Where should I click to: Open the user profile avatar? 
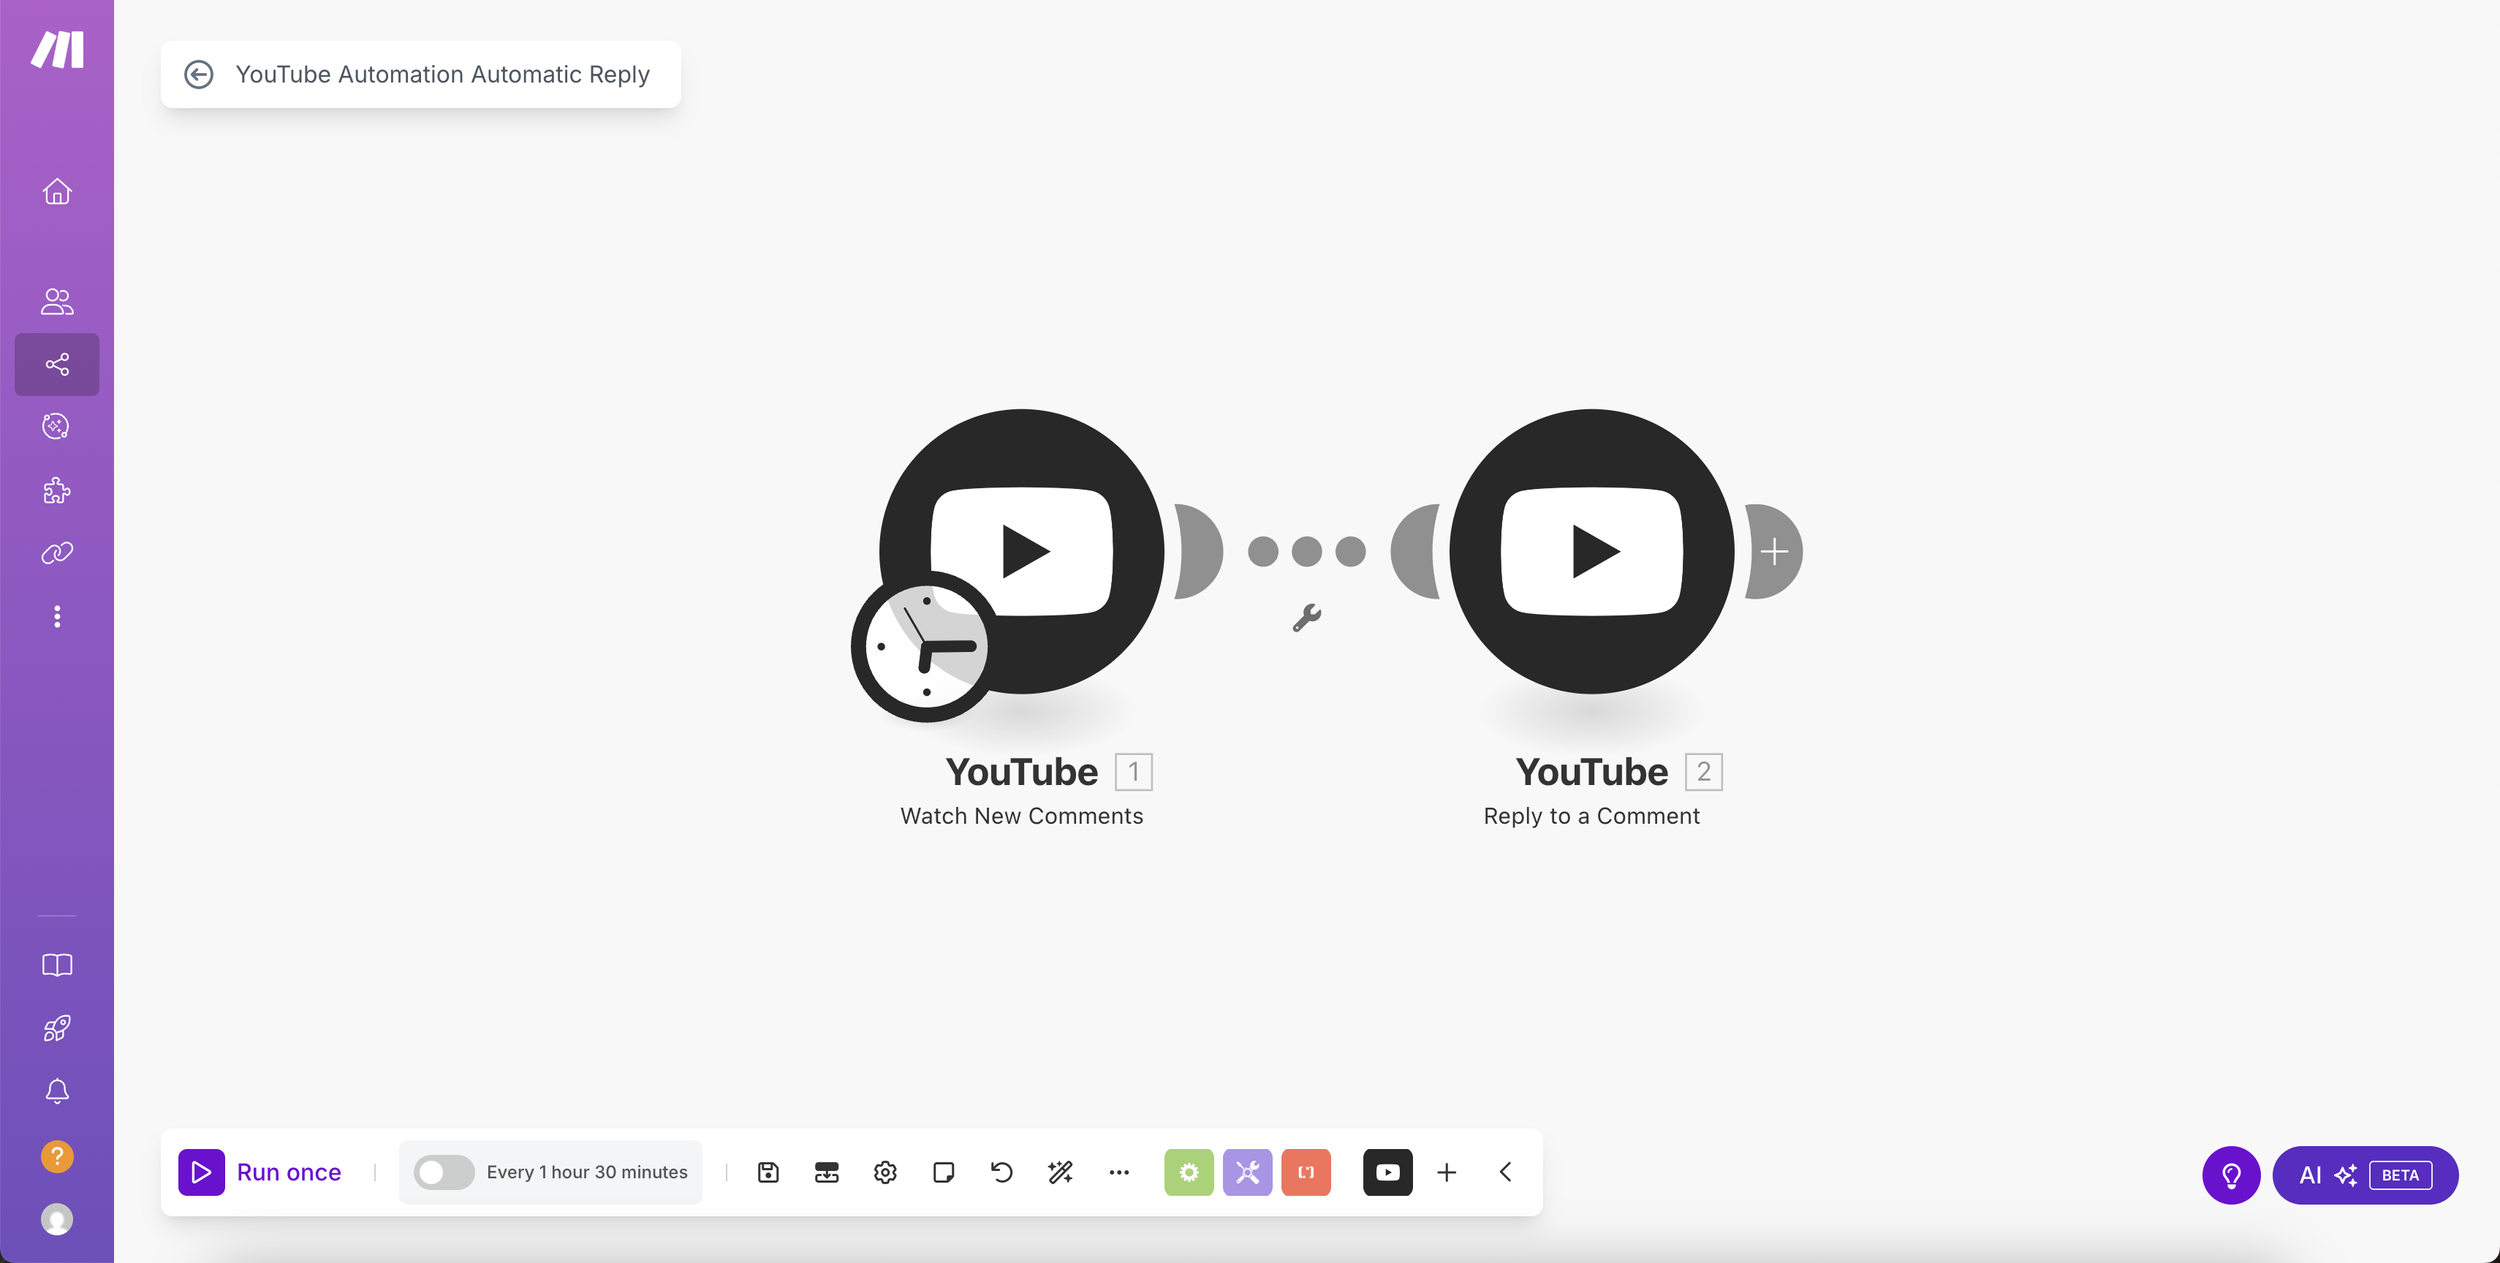point(57,1220)
